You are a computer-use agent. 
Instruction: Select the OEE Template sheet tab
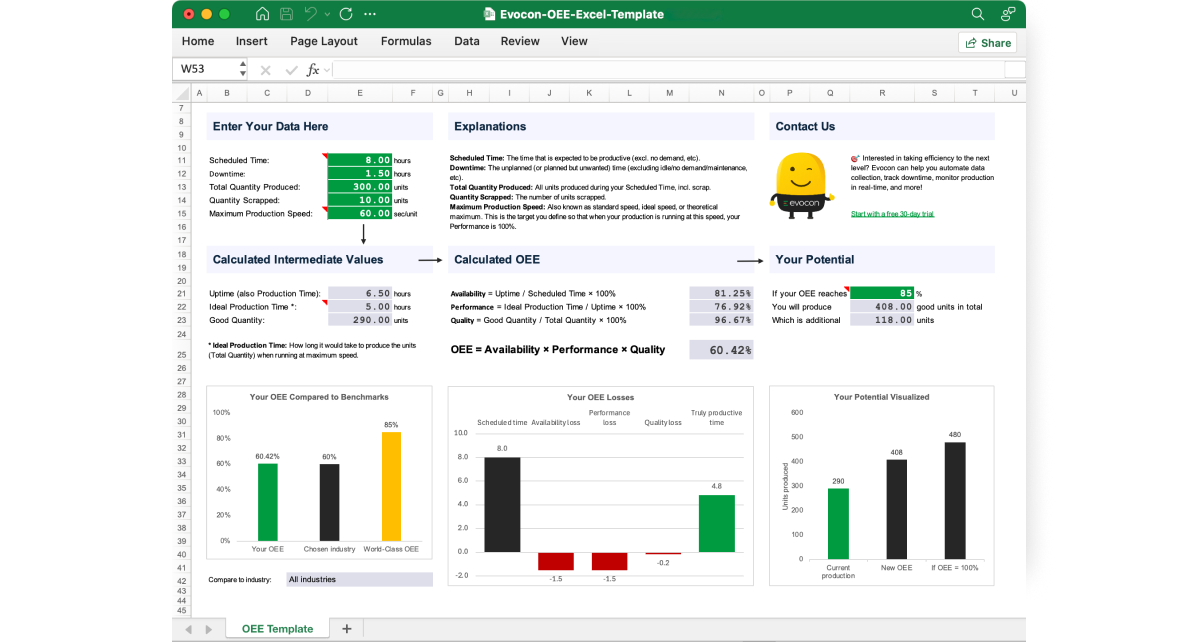click(277, 629)
